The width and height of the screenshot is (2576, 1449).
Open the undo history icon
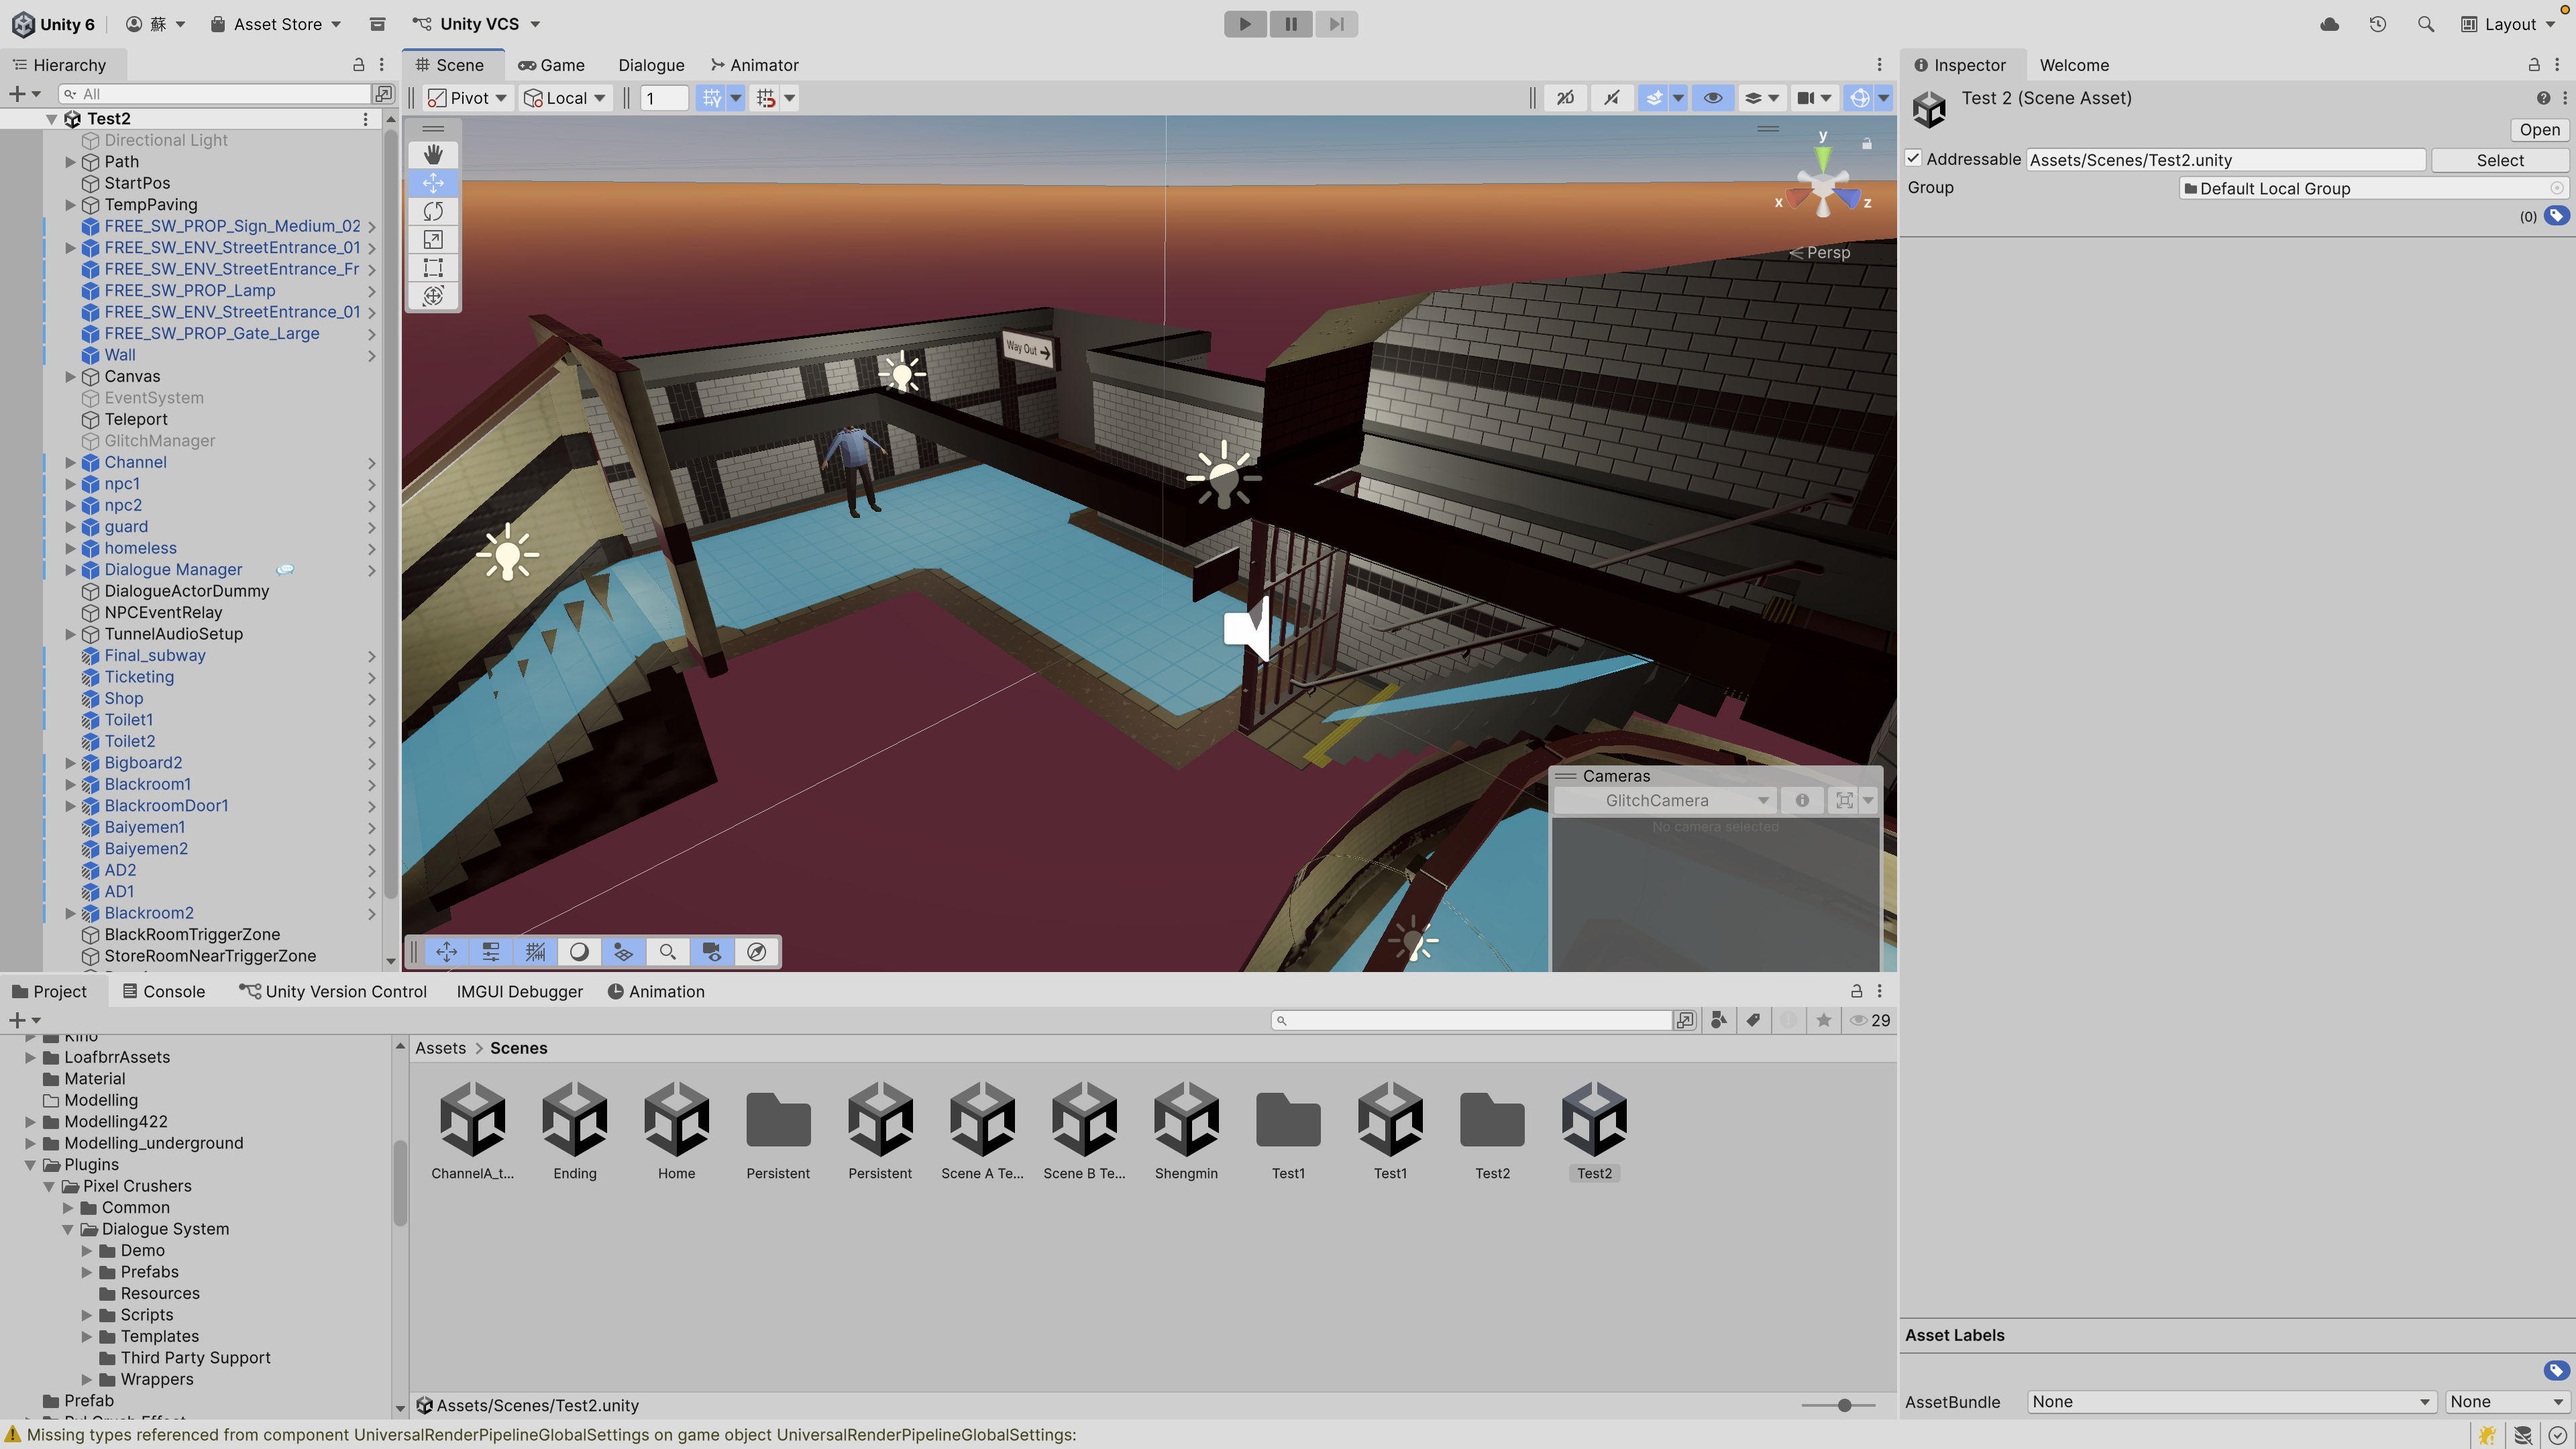click(2378, 24)
